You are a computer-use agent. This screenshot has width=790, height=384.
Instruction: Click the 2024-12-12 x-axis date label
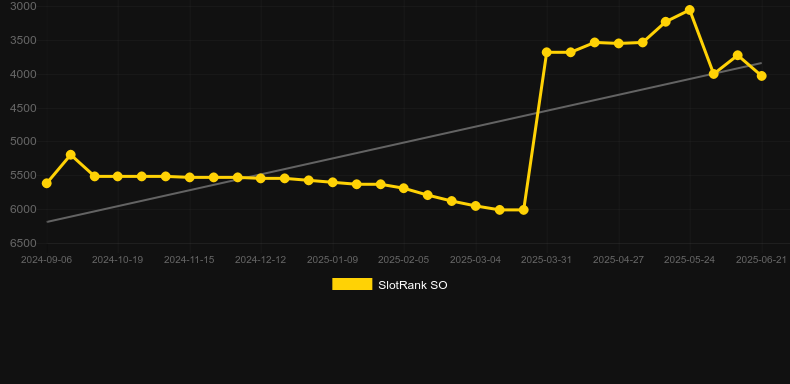tap(260, 260)
